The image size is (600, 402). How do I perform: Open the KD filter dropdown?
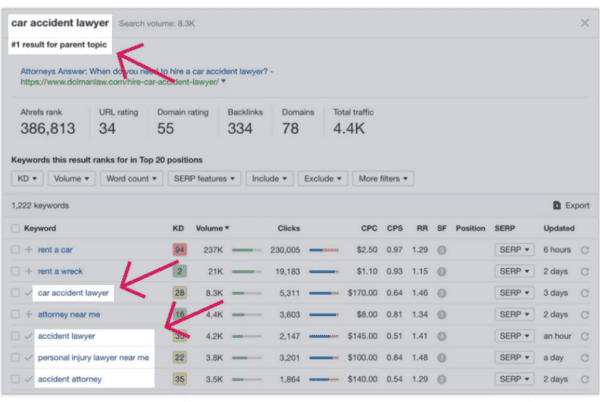(27, 179)
